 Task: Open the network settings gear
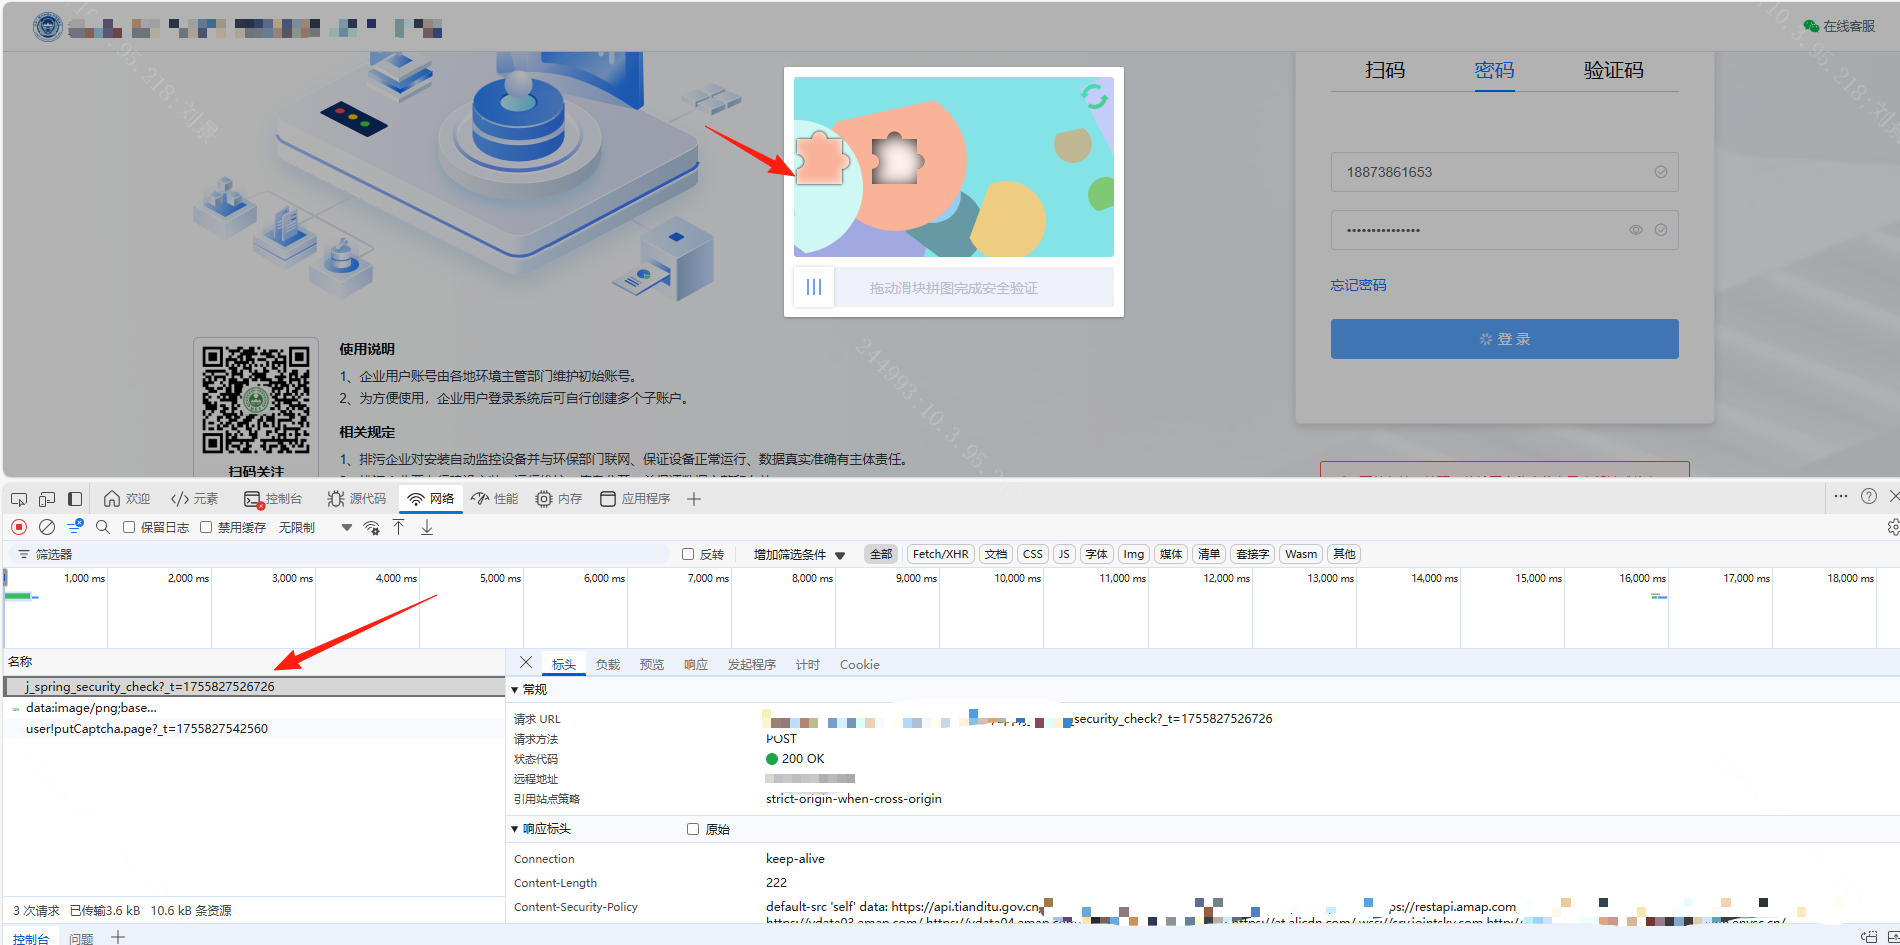pyautogui.click(x=1892, y=527)
